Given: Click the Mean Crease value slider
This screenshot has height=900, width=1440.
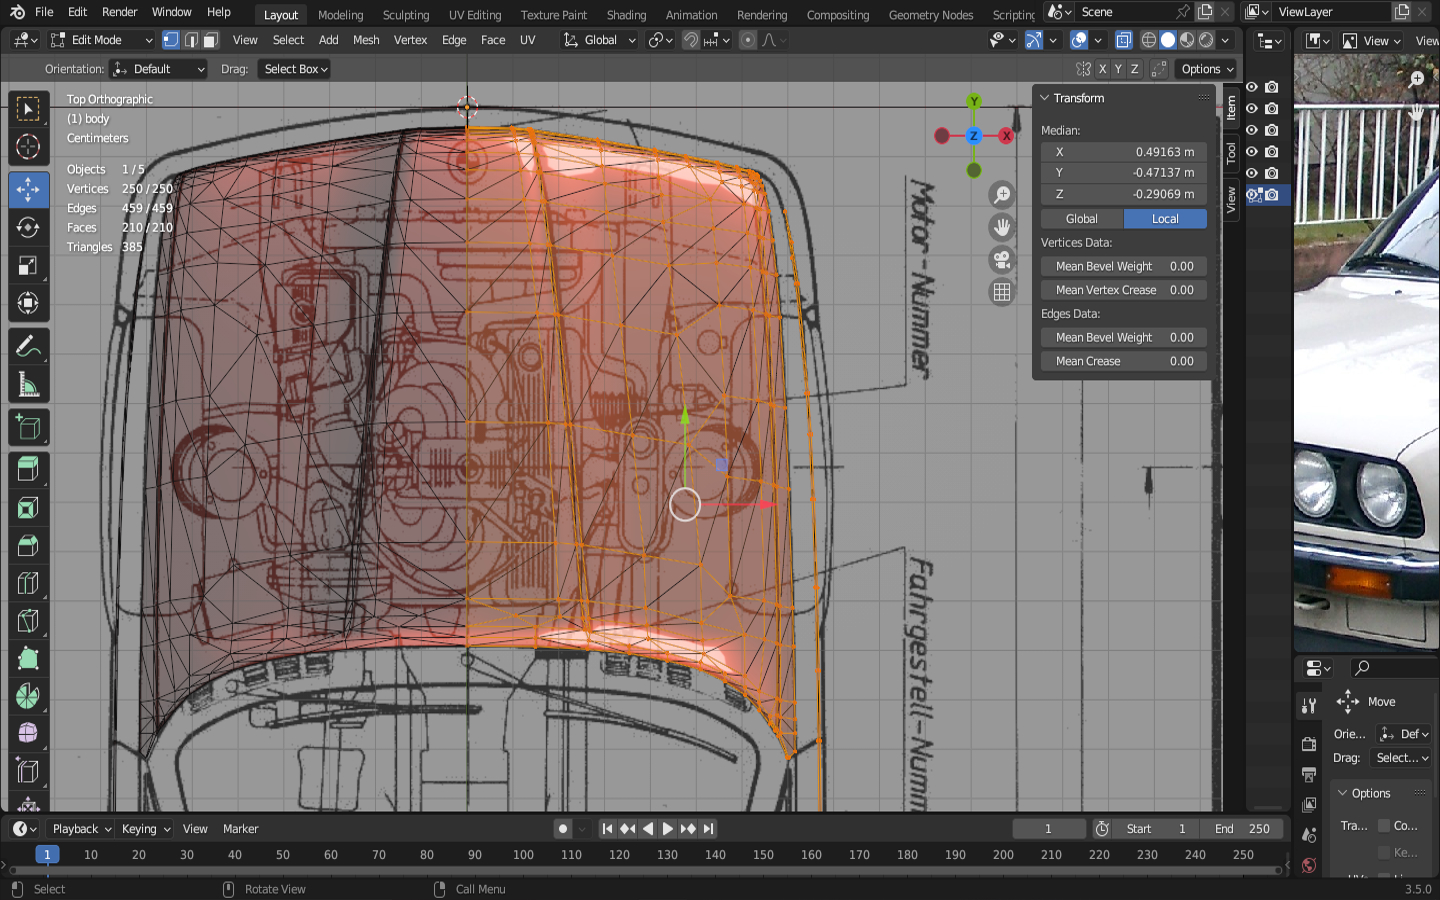Looking at the screenshot, I should click(x=1123, y=361).
